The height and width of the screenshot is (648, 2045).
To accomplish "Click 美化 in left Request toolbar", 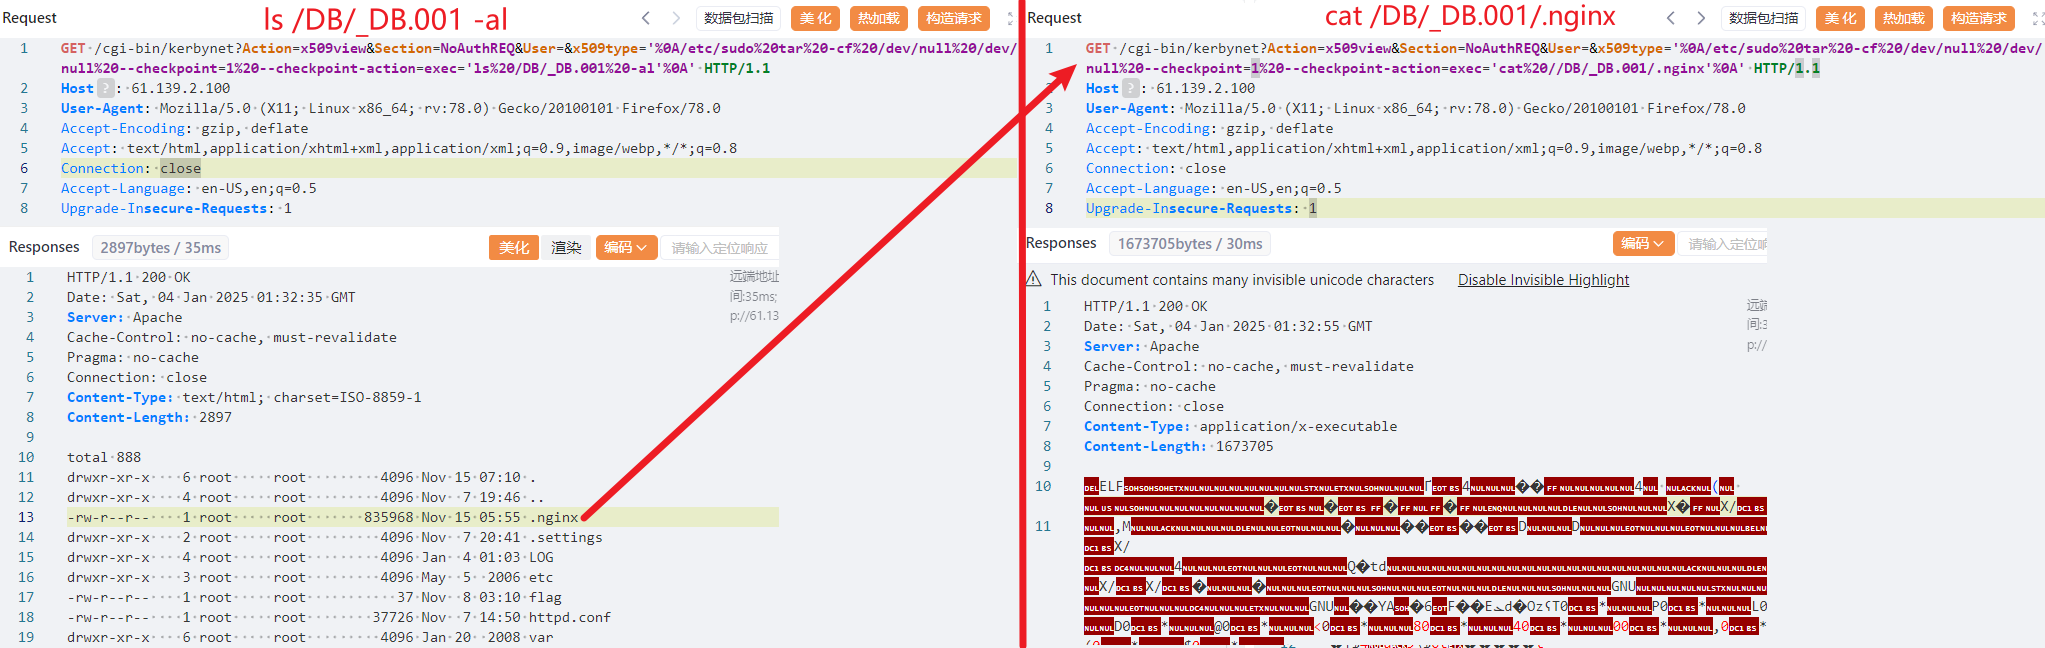I will tap(816, 18).
